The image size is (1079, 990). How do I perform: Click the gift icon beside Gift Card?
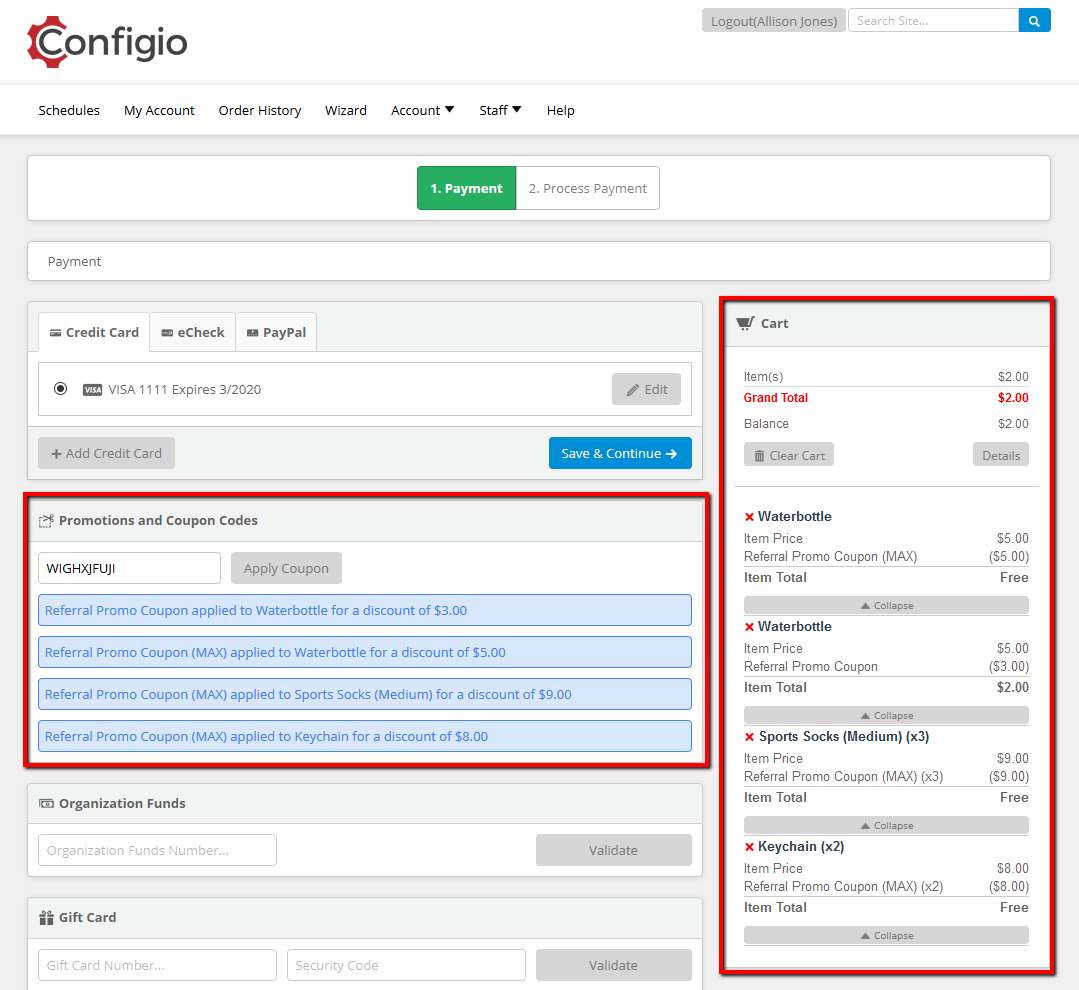coord(46,917)
